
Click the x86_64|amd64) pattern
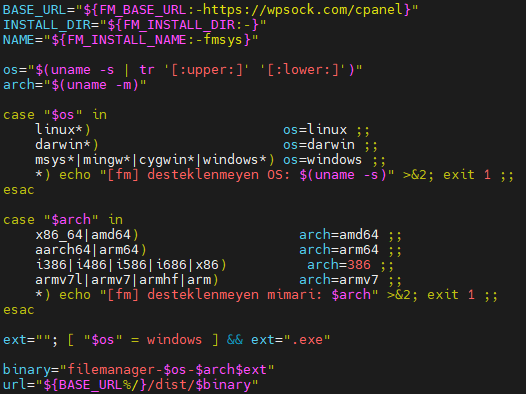pyautogui.click(x=87, y=235)
